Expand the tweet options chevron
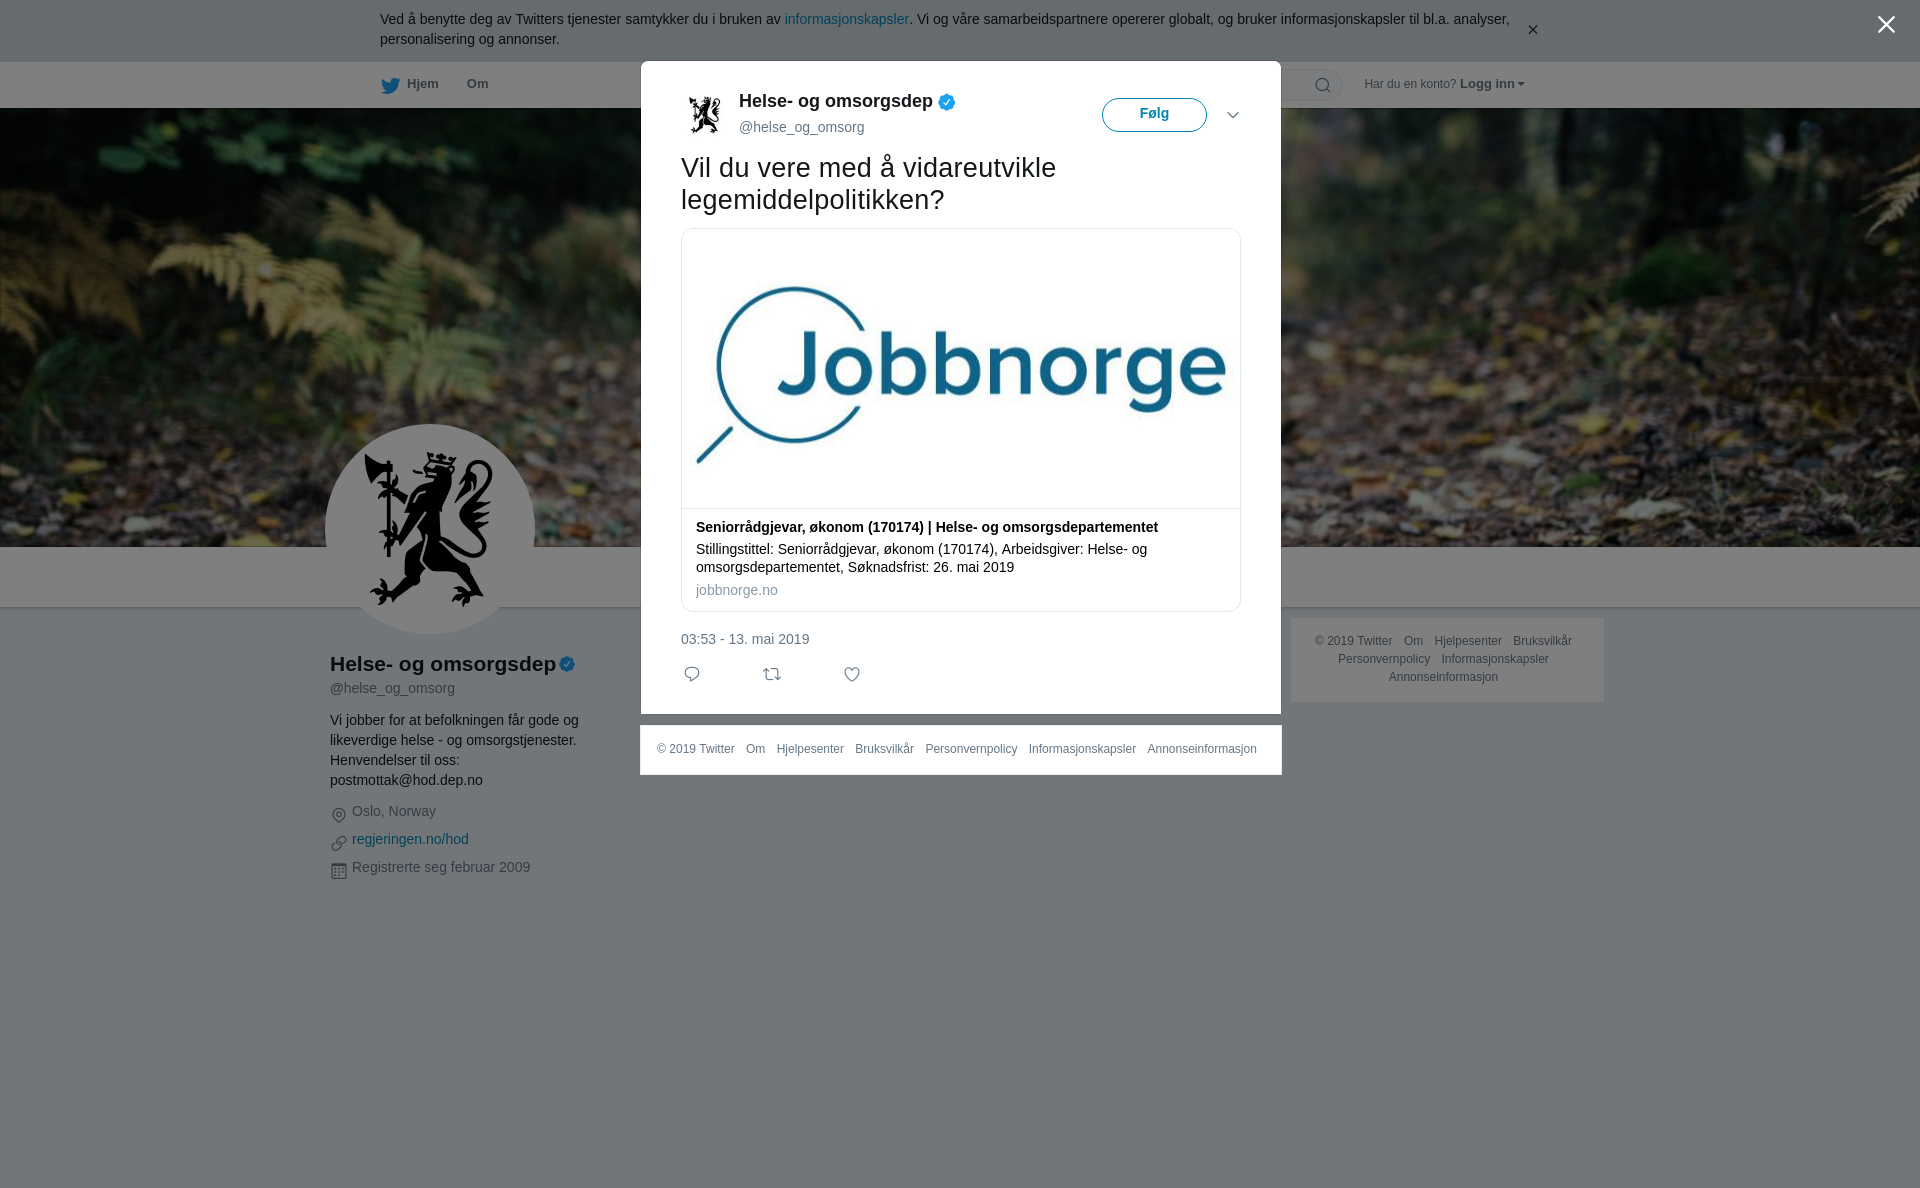This screenshot has height=1188, width=1920. pos(1233,115)
